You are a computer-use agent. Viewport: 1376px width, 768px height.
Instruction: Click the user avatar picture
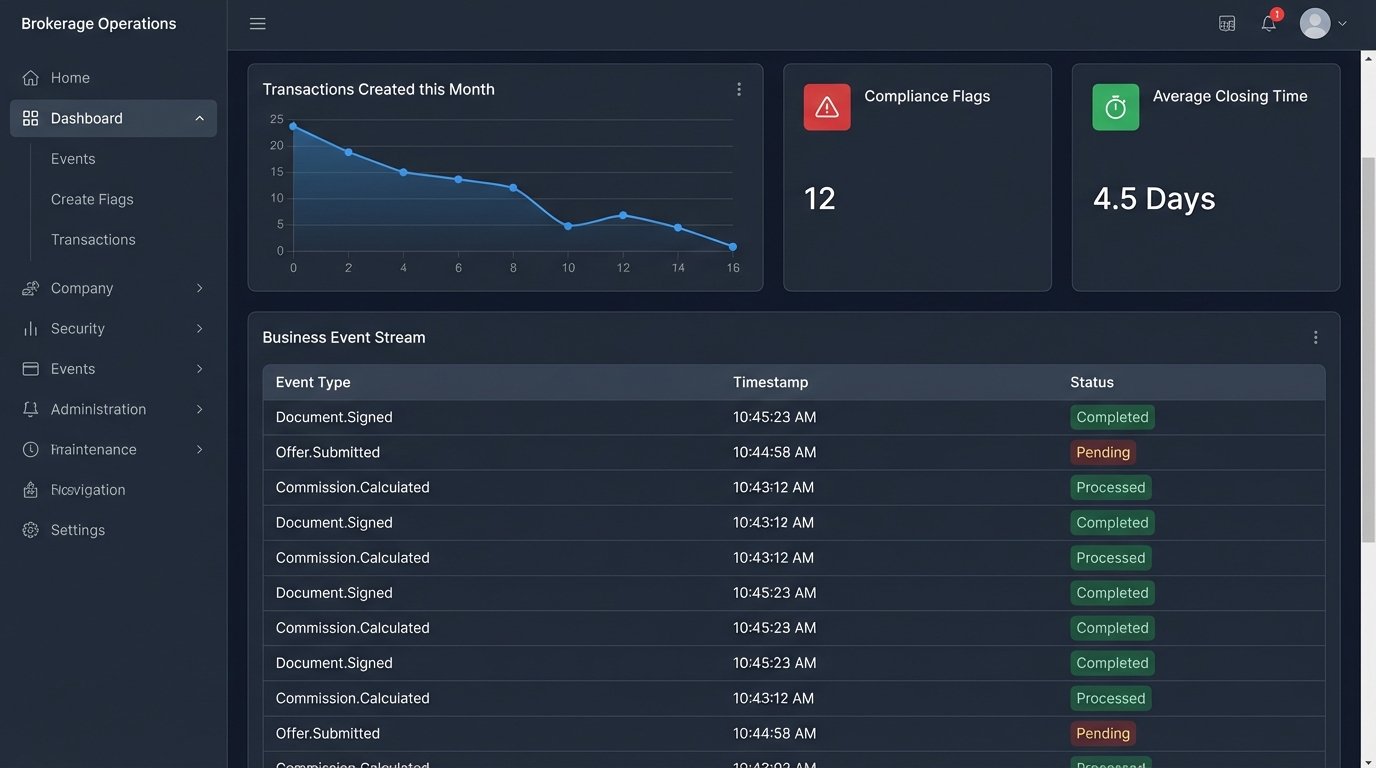pos(1314,23)
